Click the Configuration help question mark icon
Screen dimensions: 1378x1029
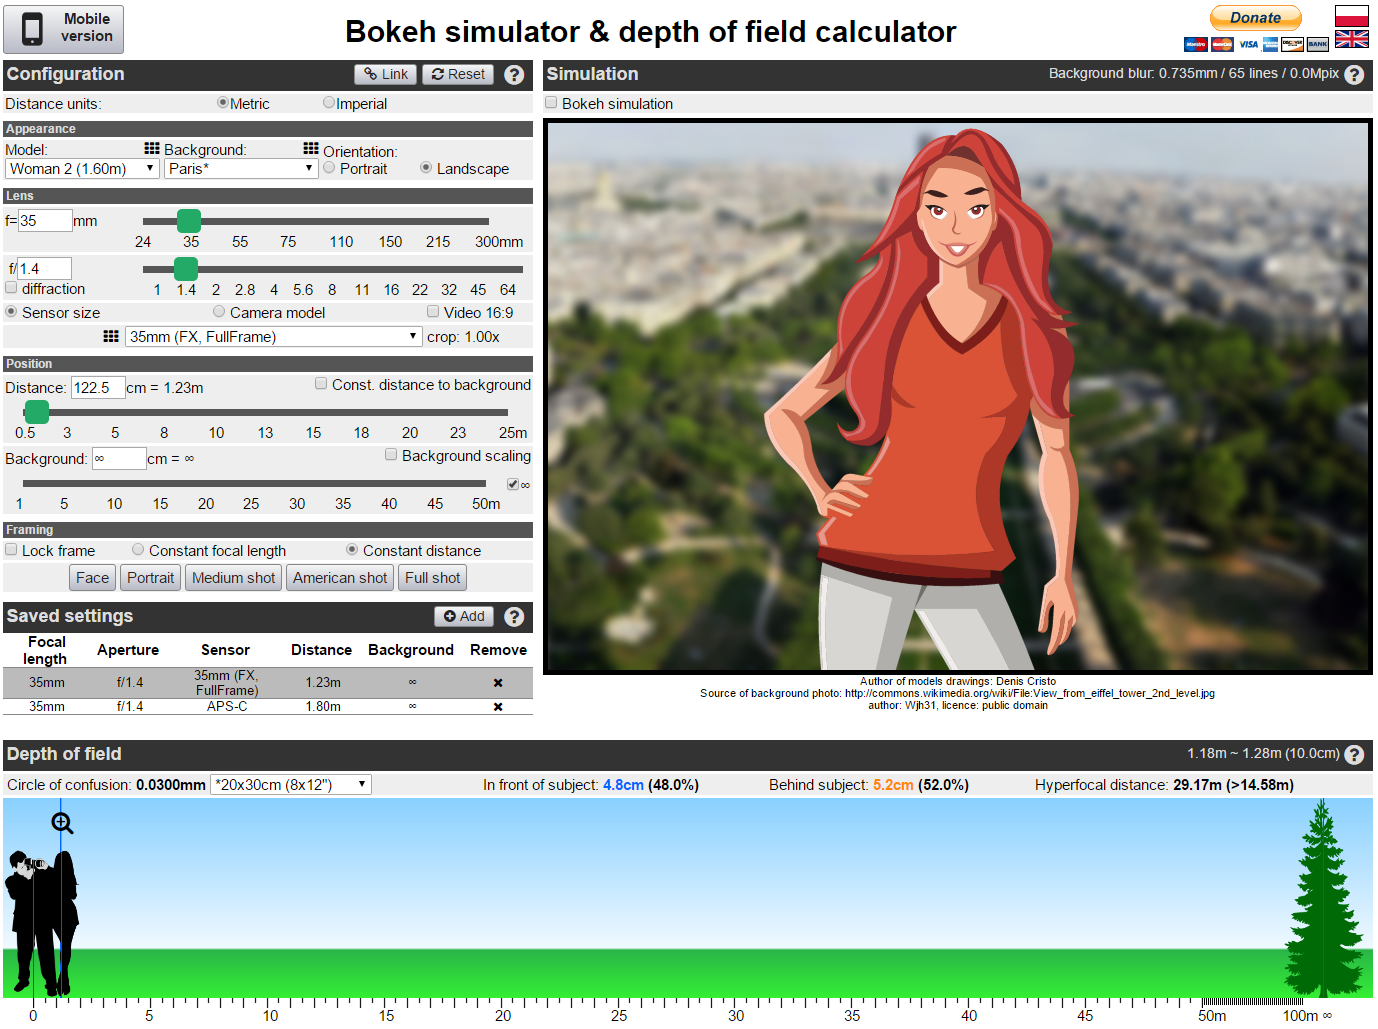(514, 75)
